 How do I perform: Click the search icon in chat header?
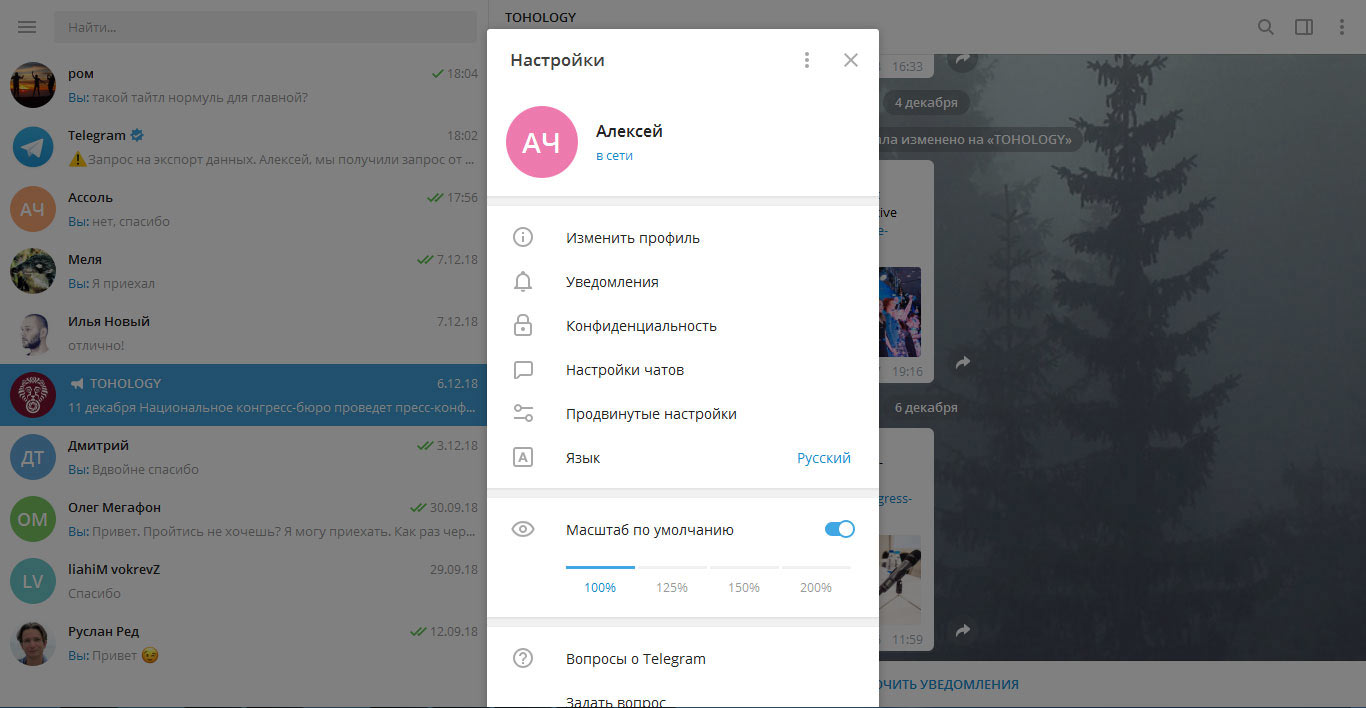click(x=1266, y=27)
